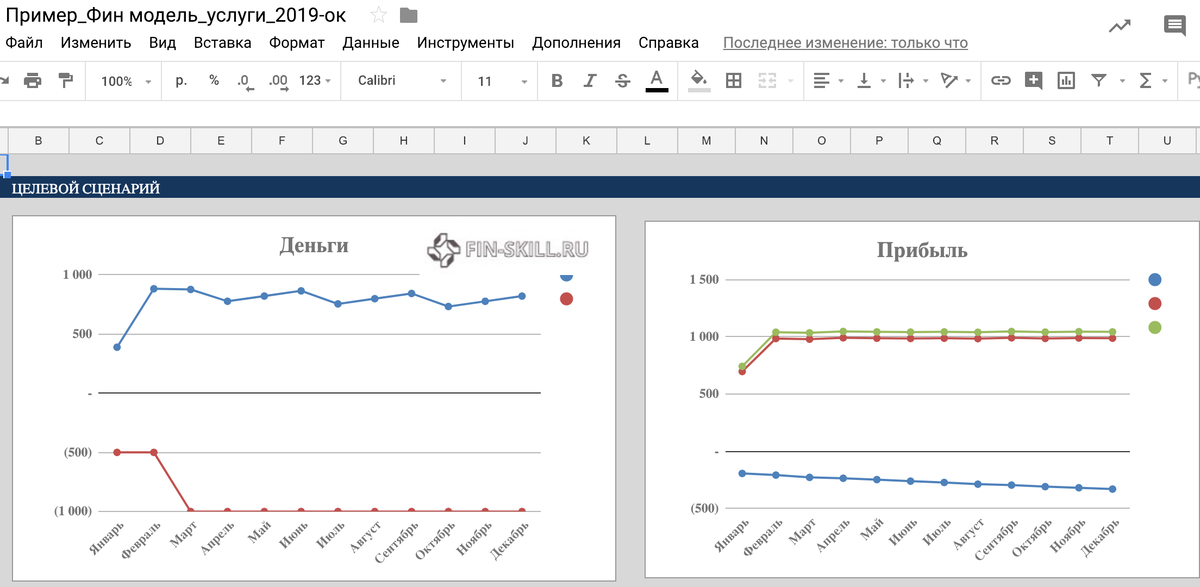Image resolution: width=1200 pixels, height=587 pixels.
Task: Open the cell borders tool
Action: (x=733, y=81)
